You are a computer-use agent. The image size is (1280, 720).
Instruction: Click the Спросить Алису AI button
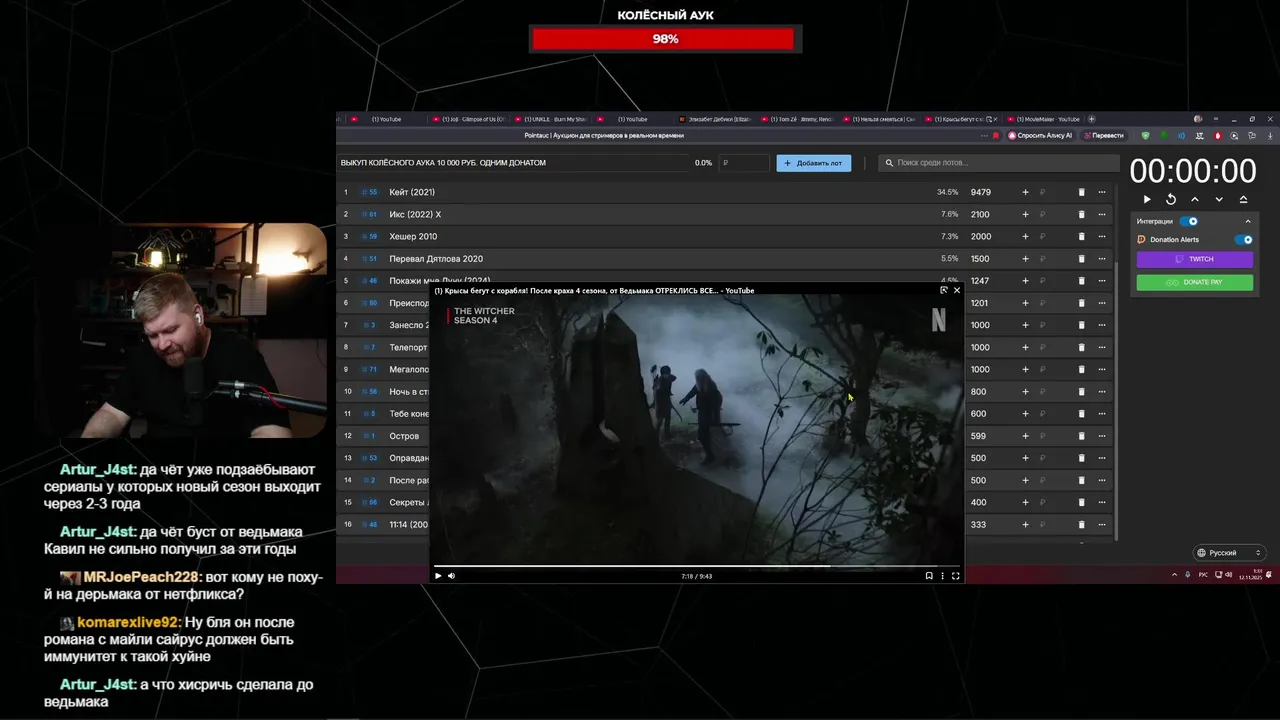[1040, 135]
